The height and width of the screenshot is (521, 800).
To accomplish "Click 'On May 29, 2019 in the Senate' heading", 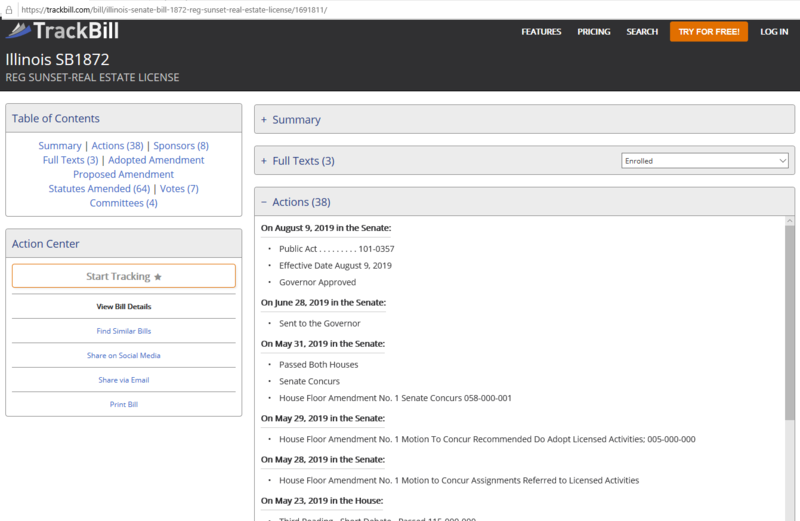I will (322, 418).
